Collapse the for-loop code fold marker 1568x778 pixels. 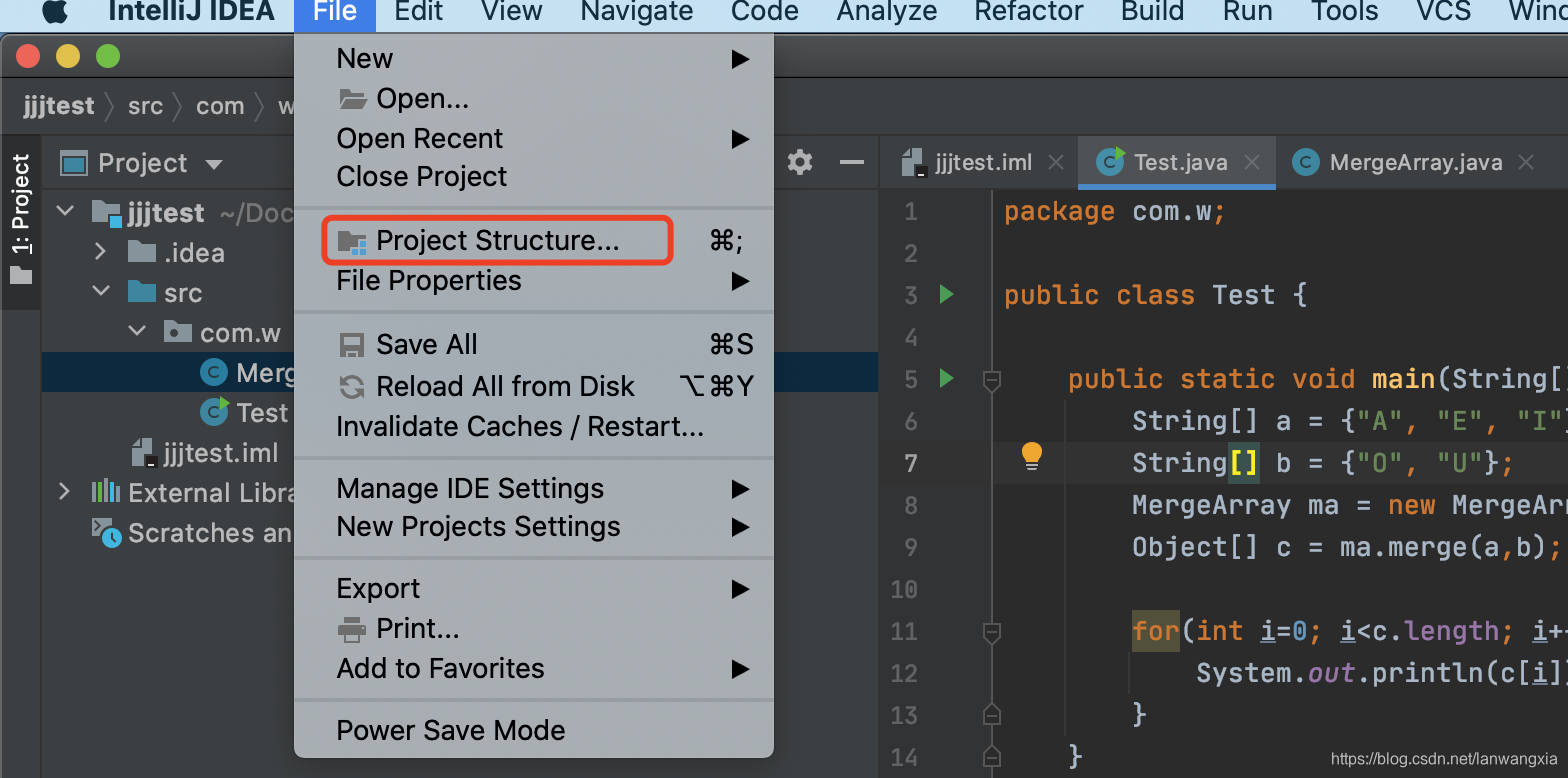[x=991, y=632]
